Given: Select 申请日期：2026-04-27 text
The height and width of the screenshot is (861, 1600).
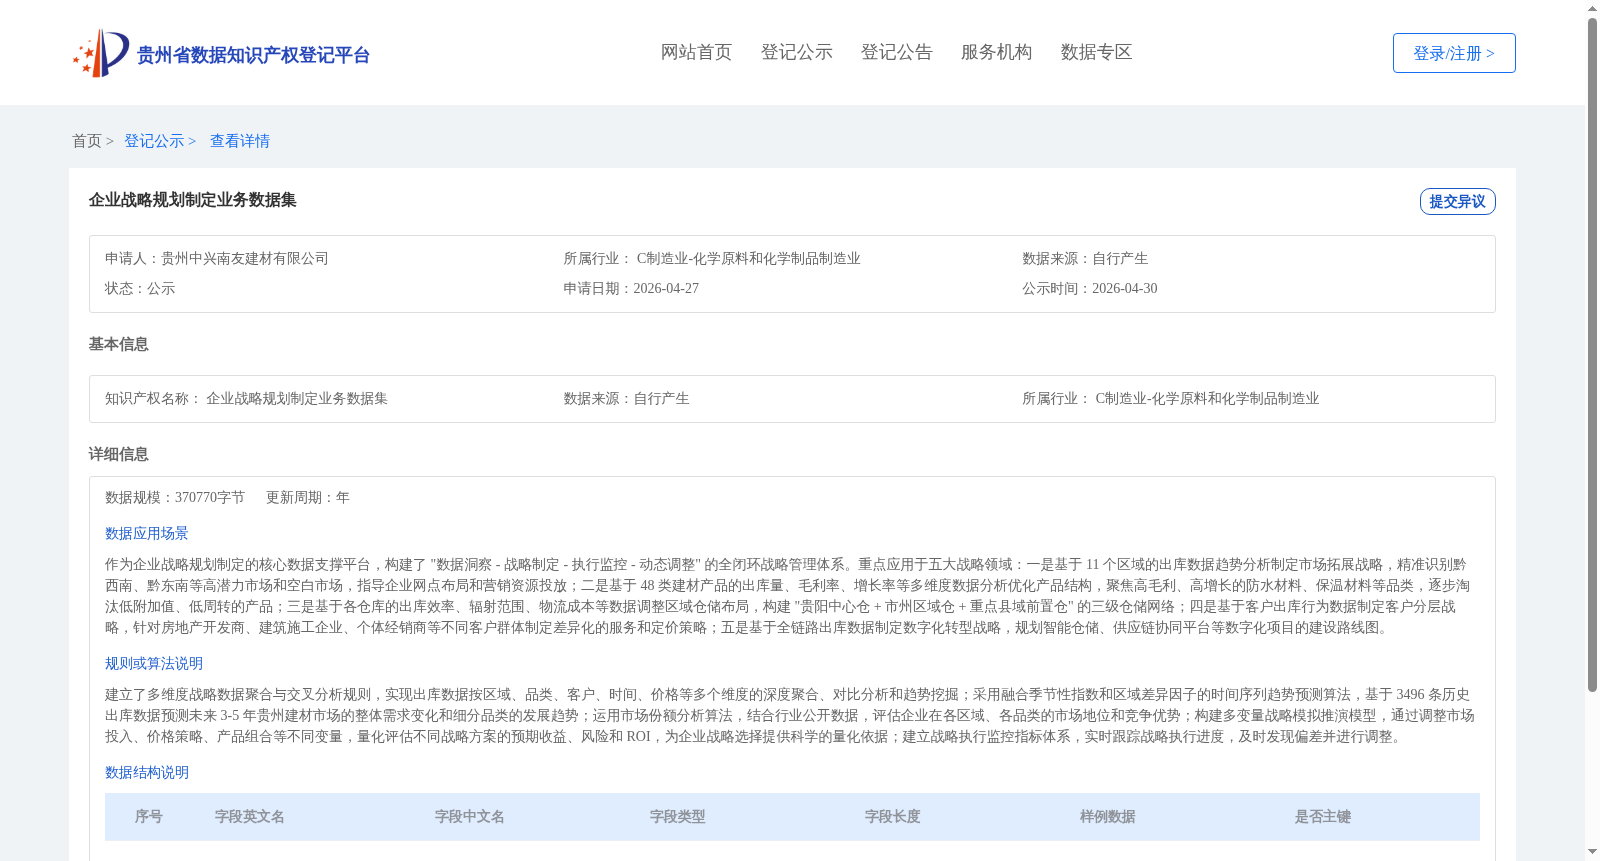Looking at the screenshot, I should pos(631,288).
